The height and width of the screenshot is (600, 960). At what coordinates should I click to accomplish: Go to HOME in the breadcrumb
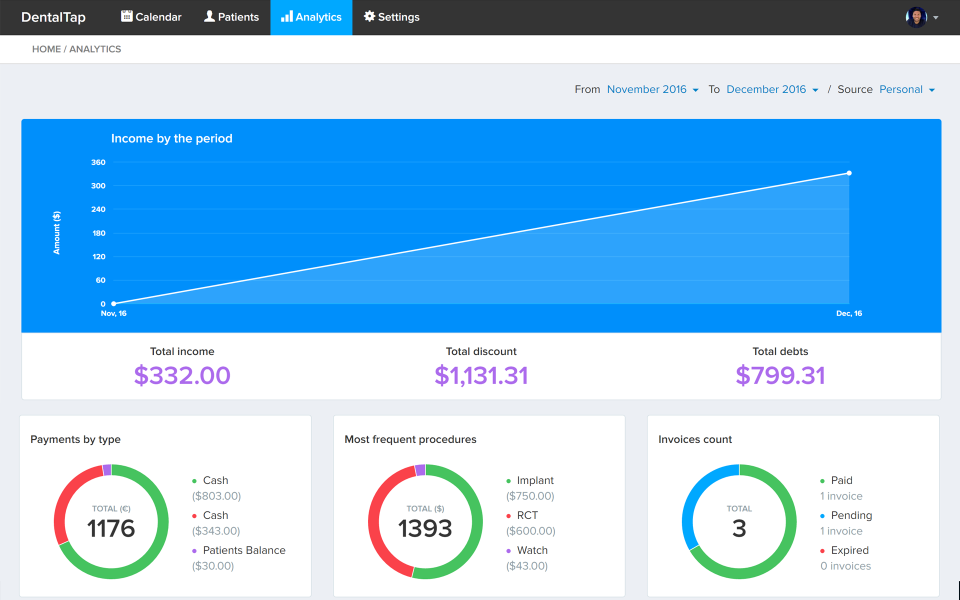point(46,49)
